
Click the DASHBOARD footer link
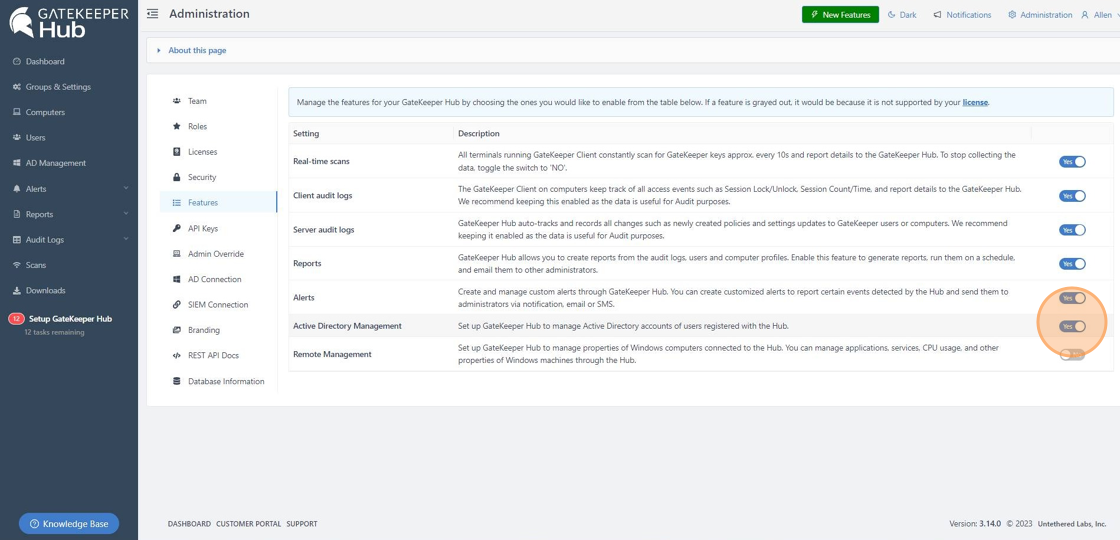pyautogui.click(x=189, y=524)
